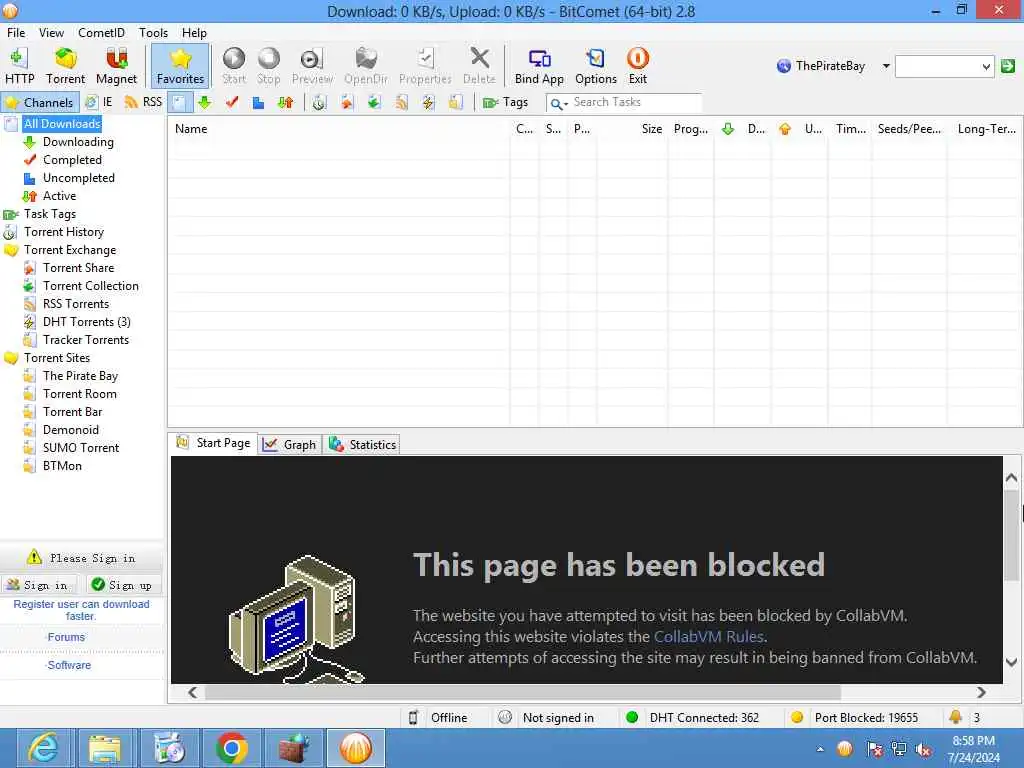Click the Exit toolbar icon
Image resolution: width=1024 pixels, height=768 pixels.
tap(637, 66)
